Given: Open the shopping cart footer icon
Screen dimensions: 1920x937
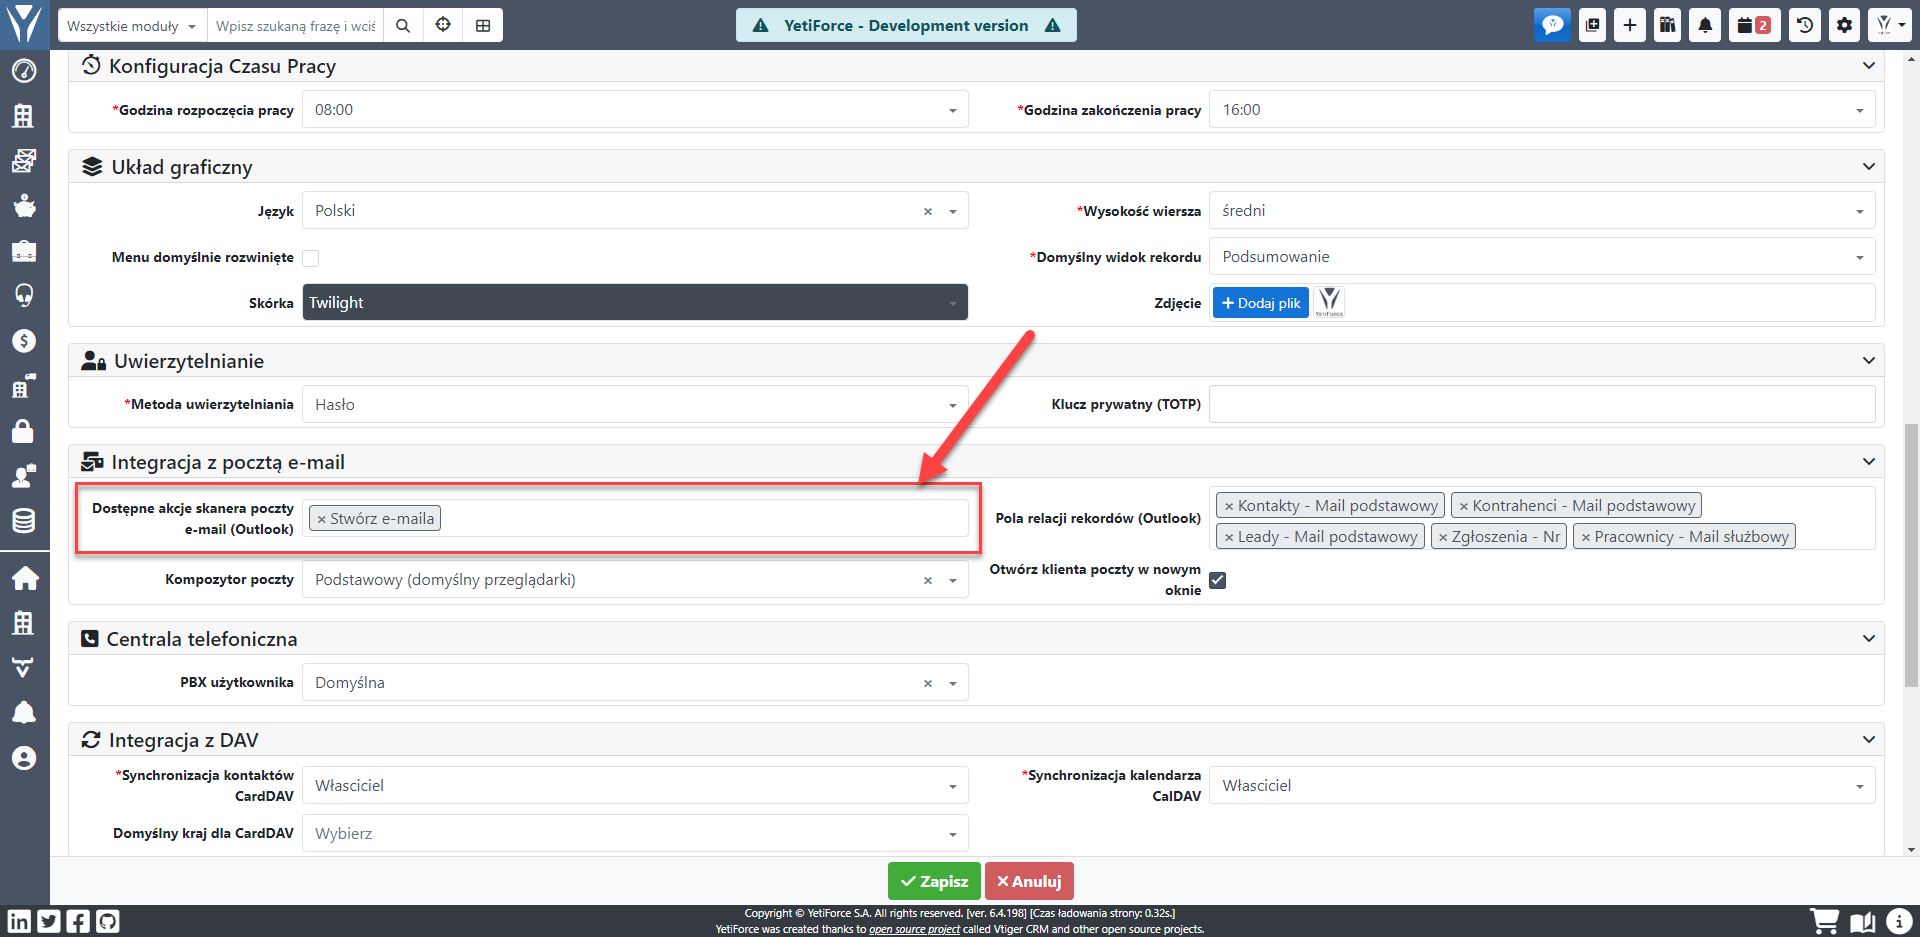Looking at the screenshot, I should point(1824,921).
